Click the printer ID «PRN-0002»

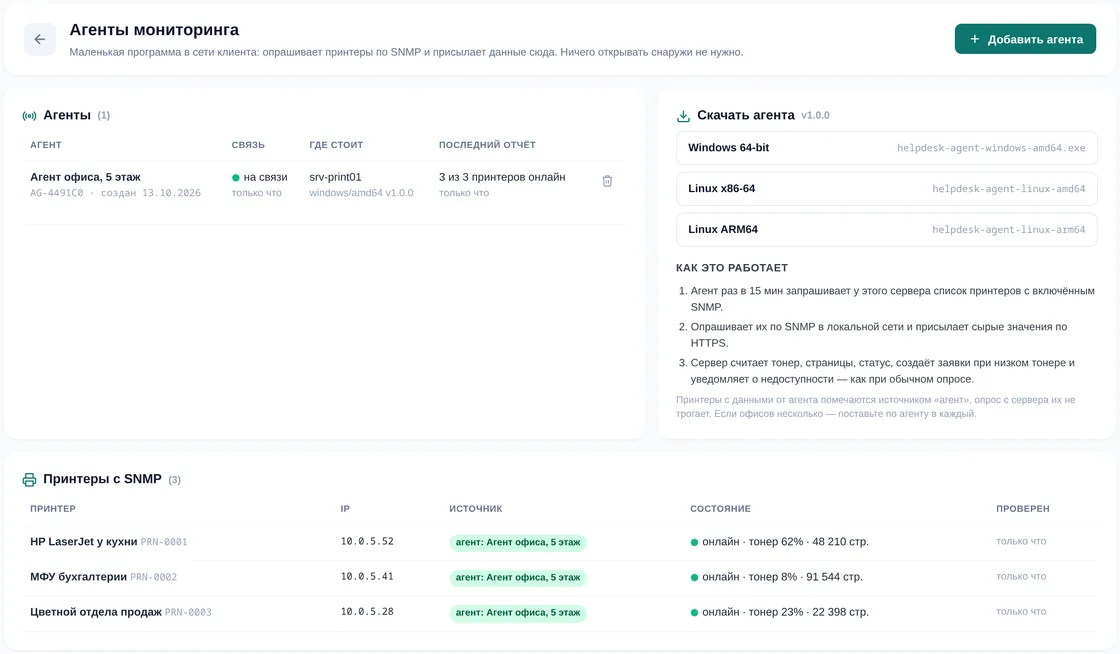click(x=154, y=578)
